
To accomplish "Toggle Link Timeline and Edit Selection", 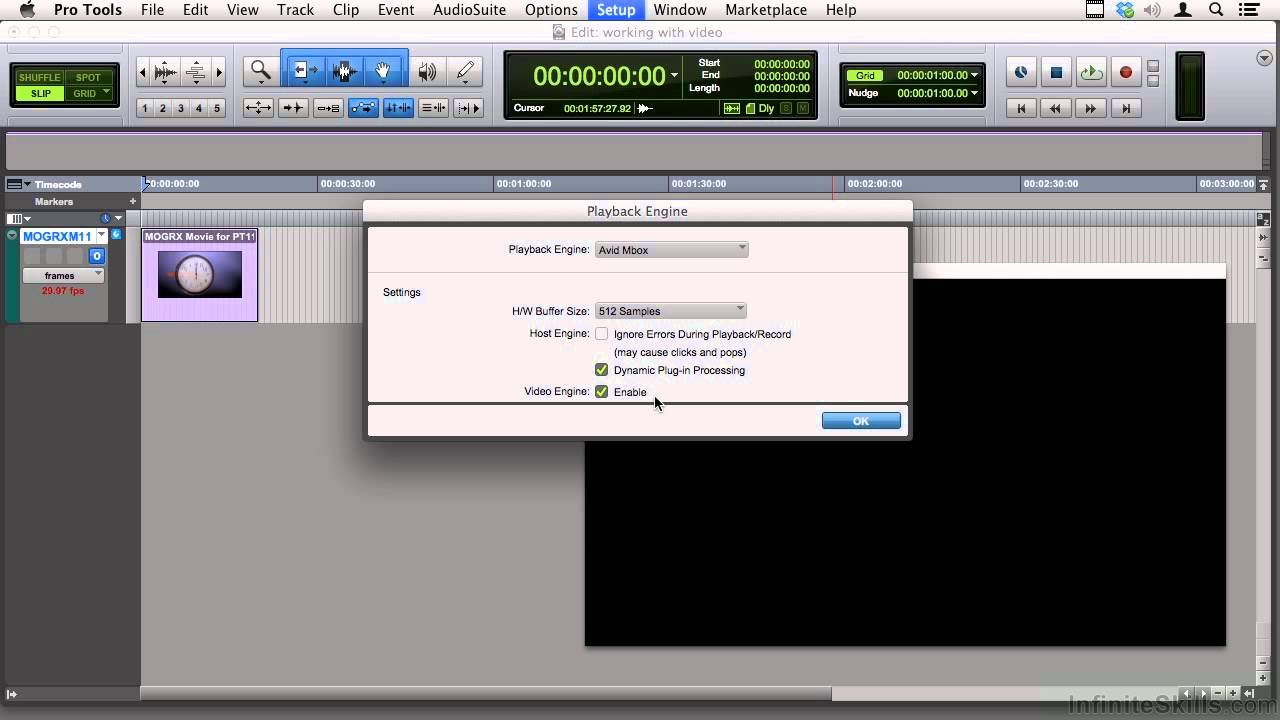I will tap(398, 108).
